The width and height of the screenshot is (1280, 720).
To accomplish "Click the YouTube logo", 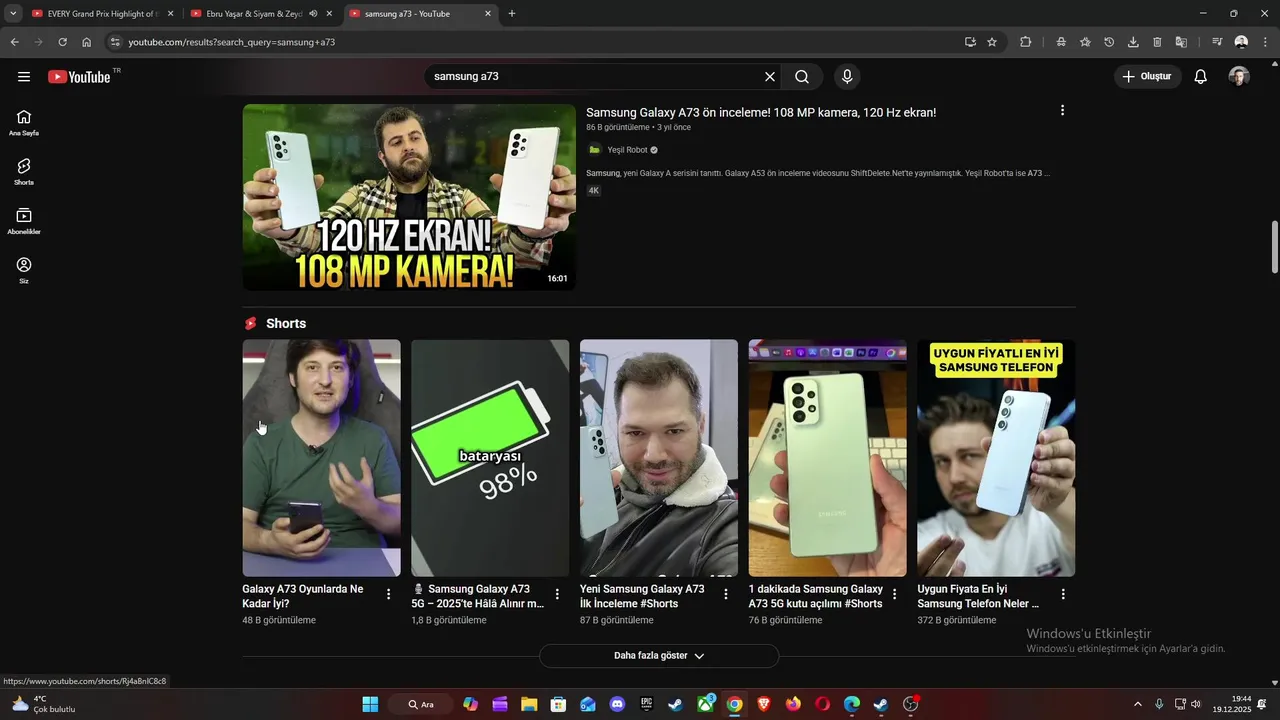I will tap(79, 77).
